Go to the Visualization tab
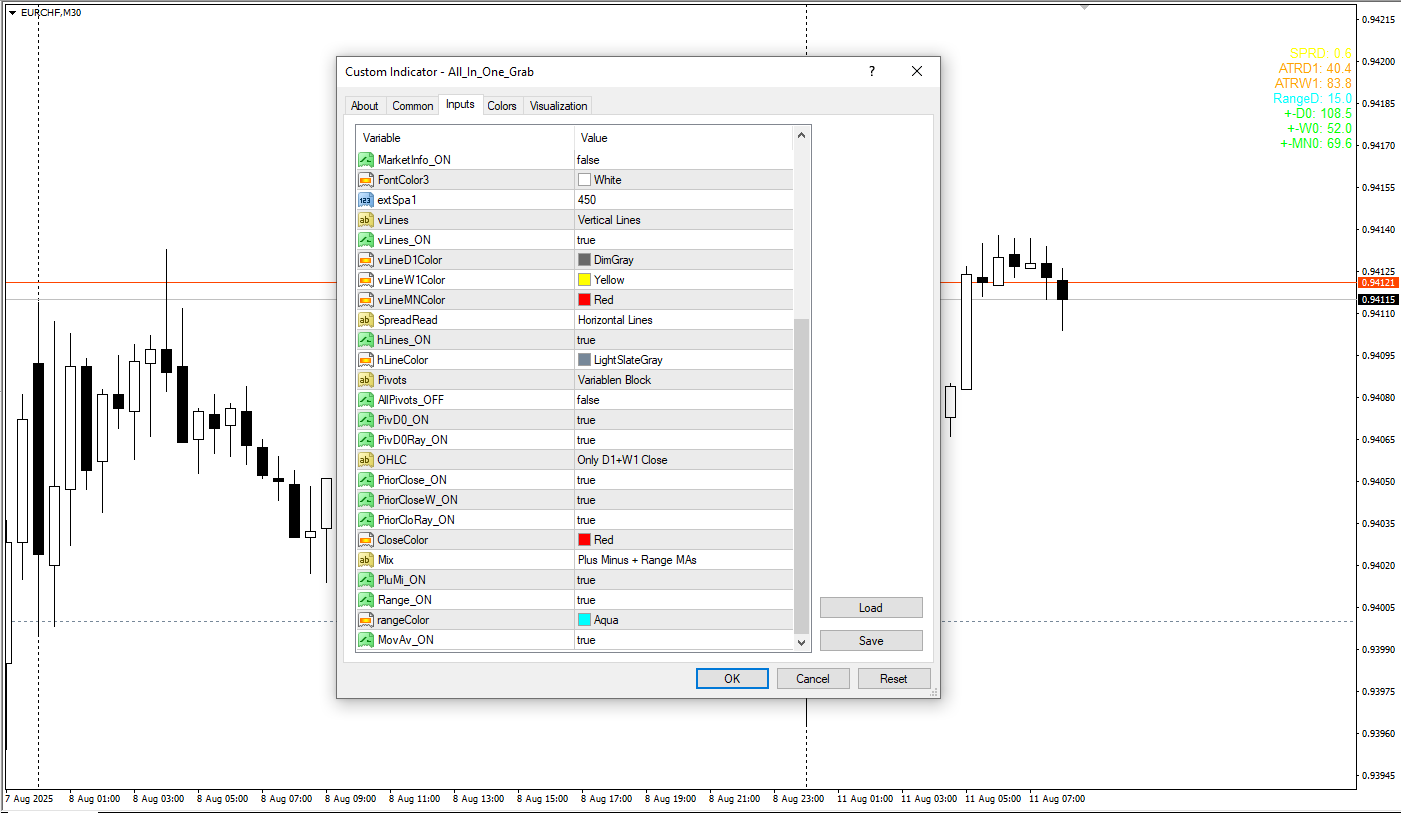The height and width of the screenshot is (813, 1401). 559,106
